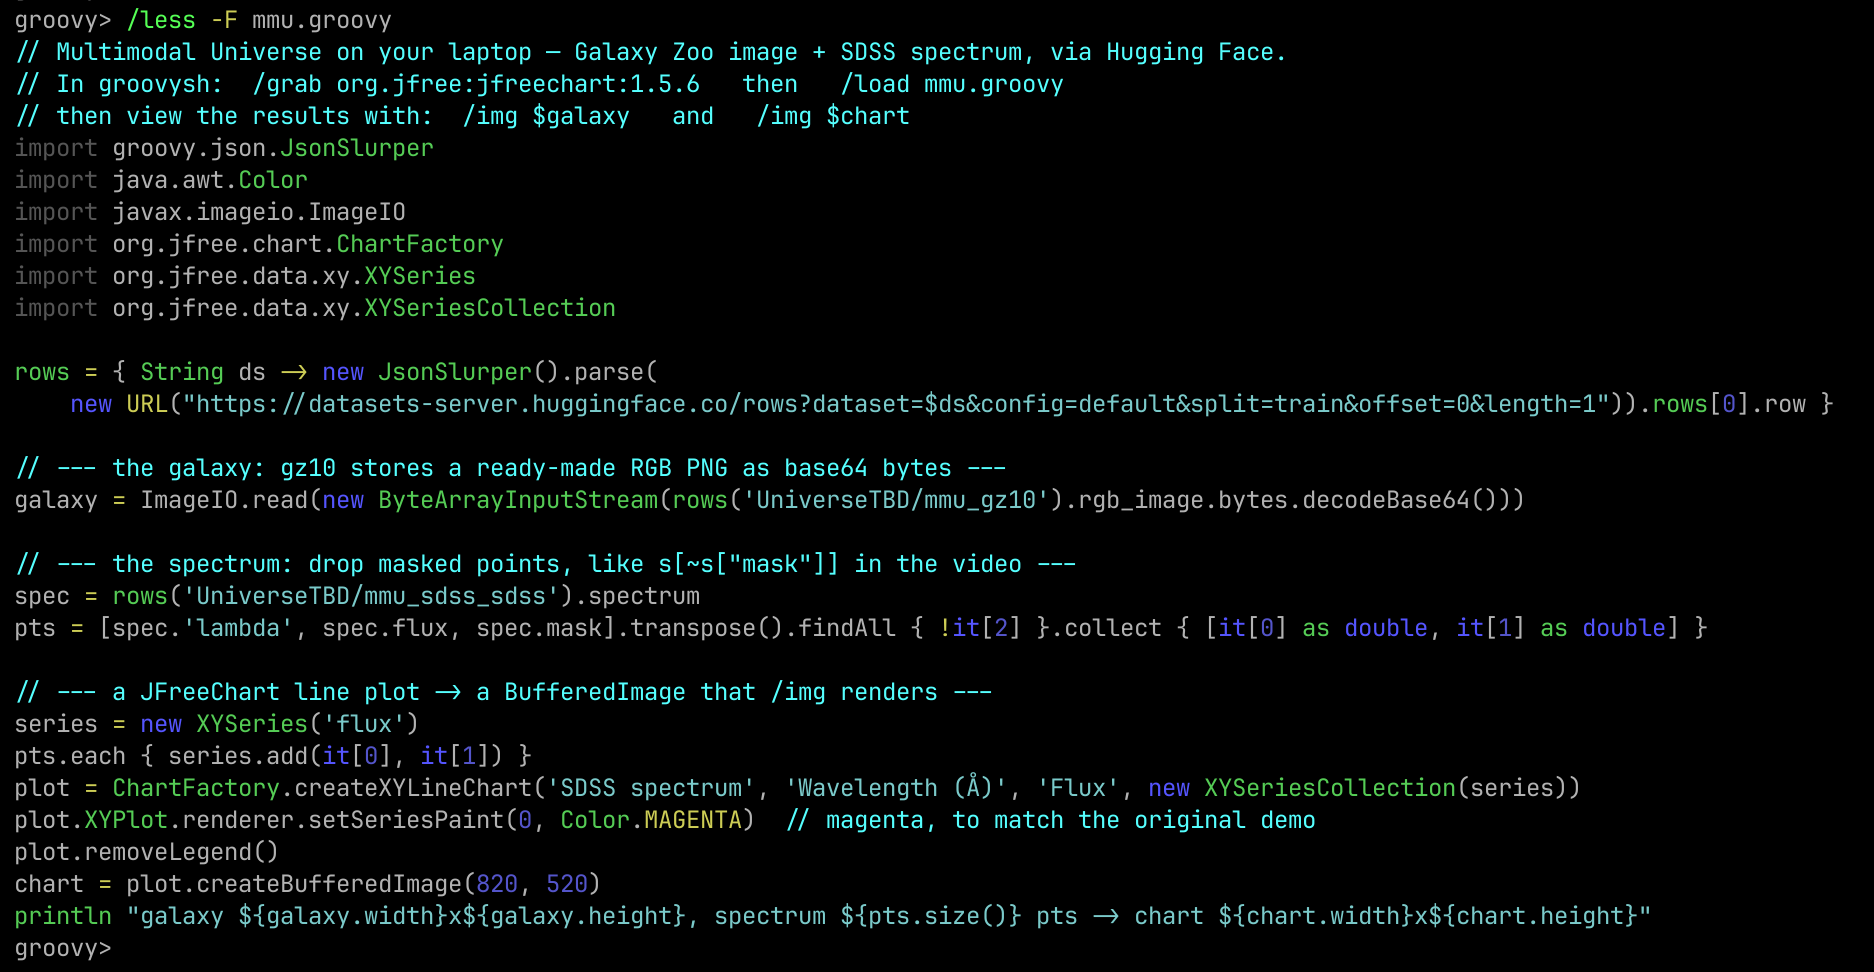The width and height of the screenshot is (1874, 972).
Task: Click 'ByteArrayInputStream' in the galaxy line
Action: (518, 500)
